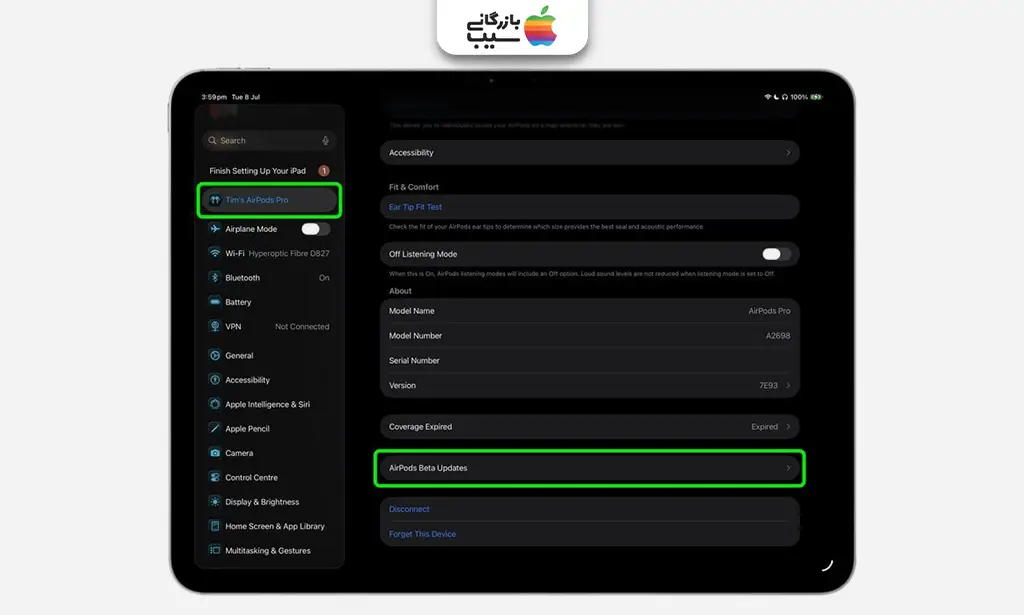The width and height of the screenshot is (1024, 615).
Task: Click the magnifier icon in search field
Action: tap(212, 140)
